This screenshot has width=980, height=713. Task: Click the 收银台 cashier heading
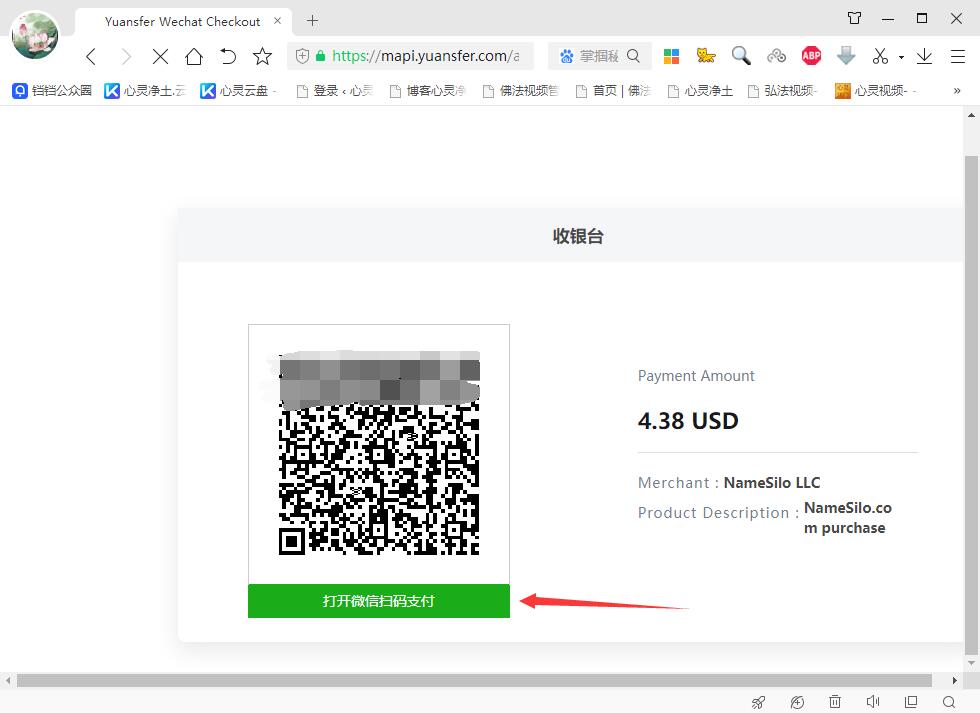[578, 236]
